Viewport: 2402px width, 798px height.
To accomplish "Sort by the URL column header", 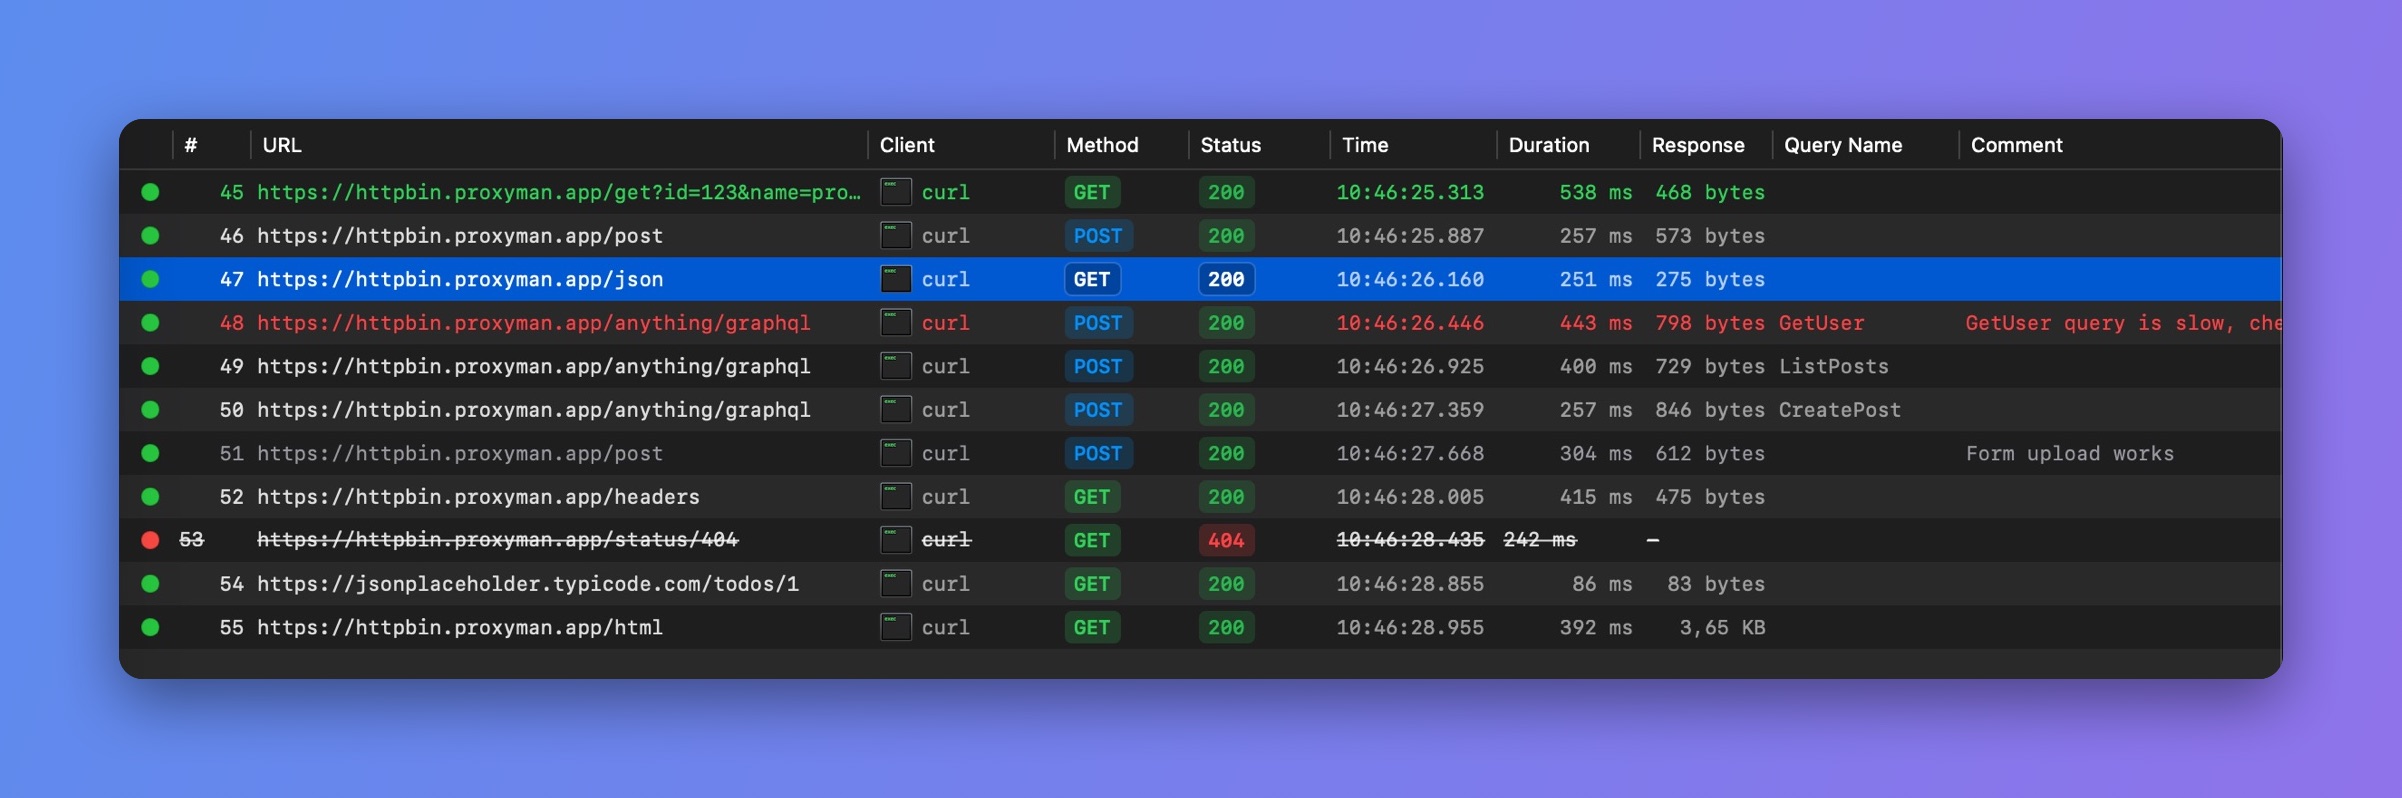I will tap(282, 145).
